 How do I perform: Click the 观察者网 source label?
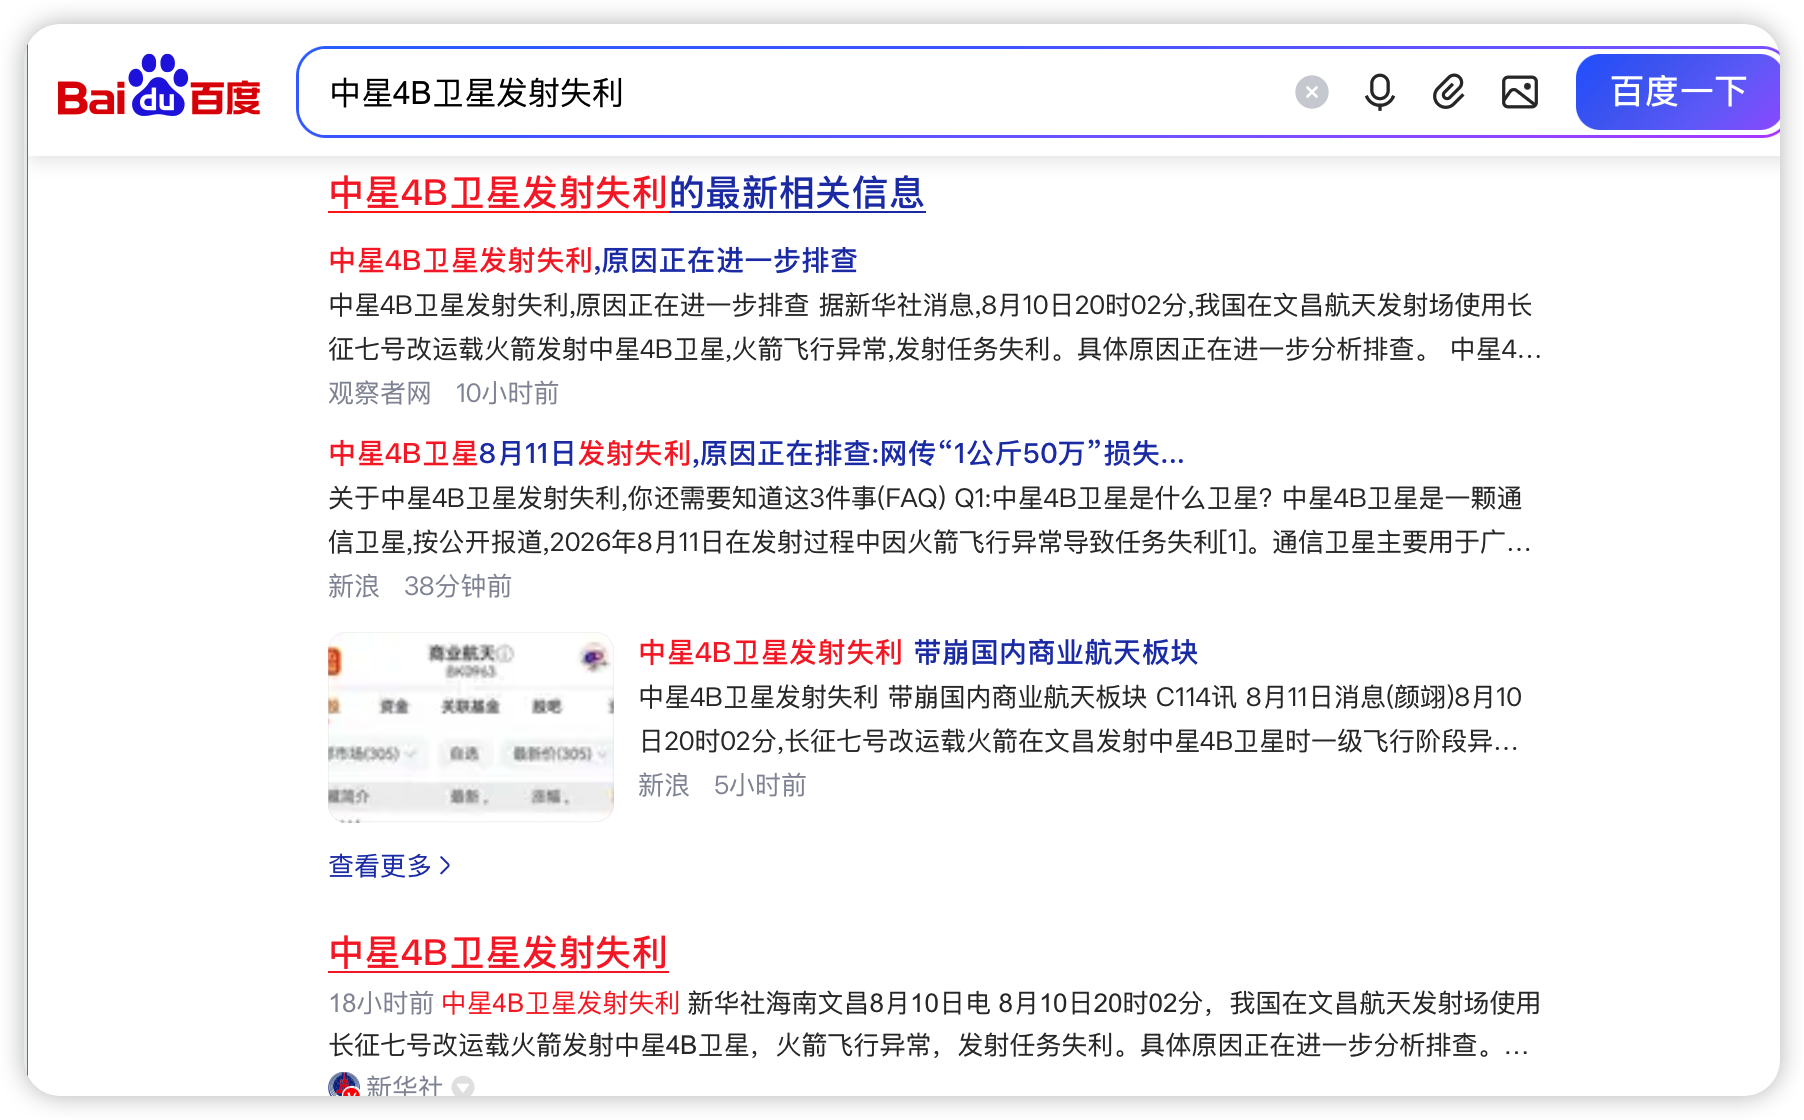(380, 393)
